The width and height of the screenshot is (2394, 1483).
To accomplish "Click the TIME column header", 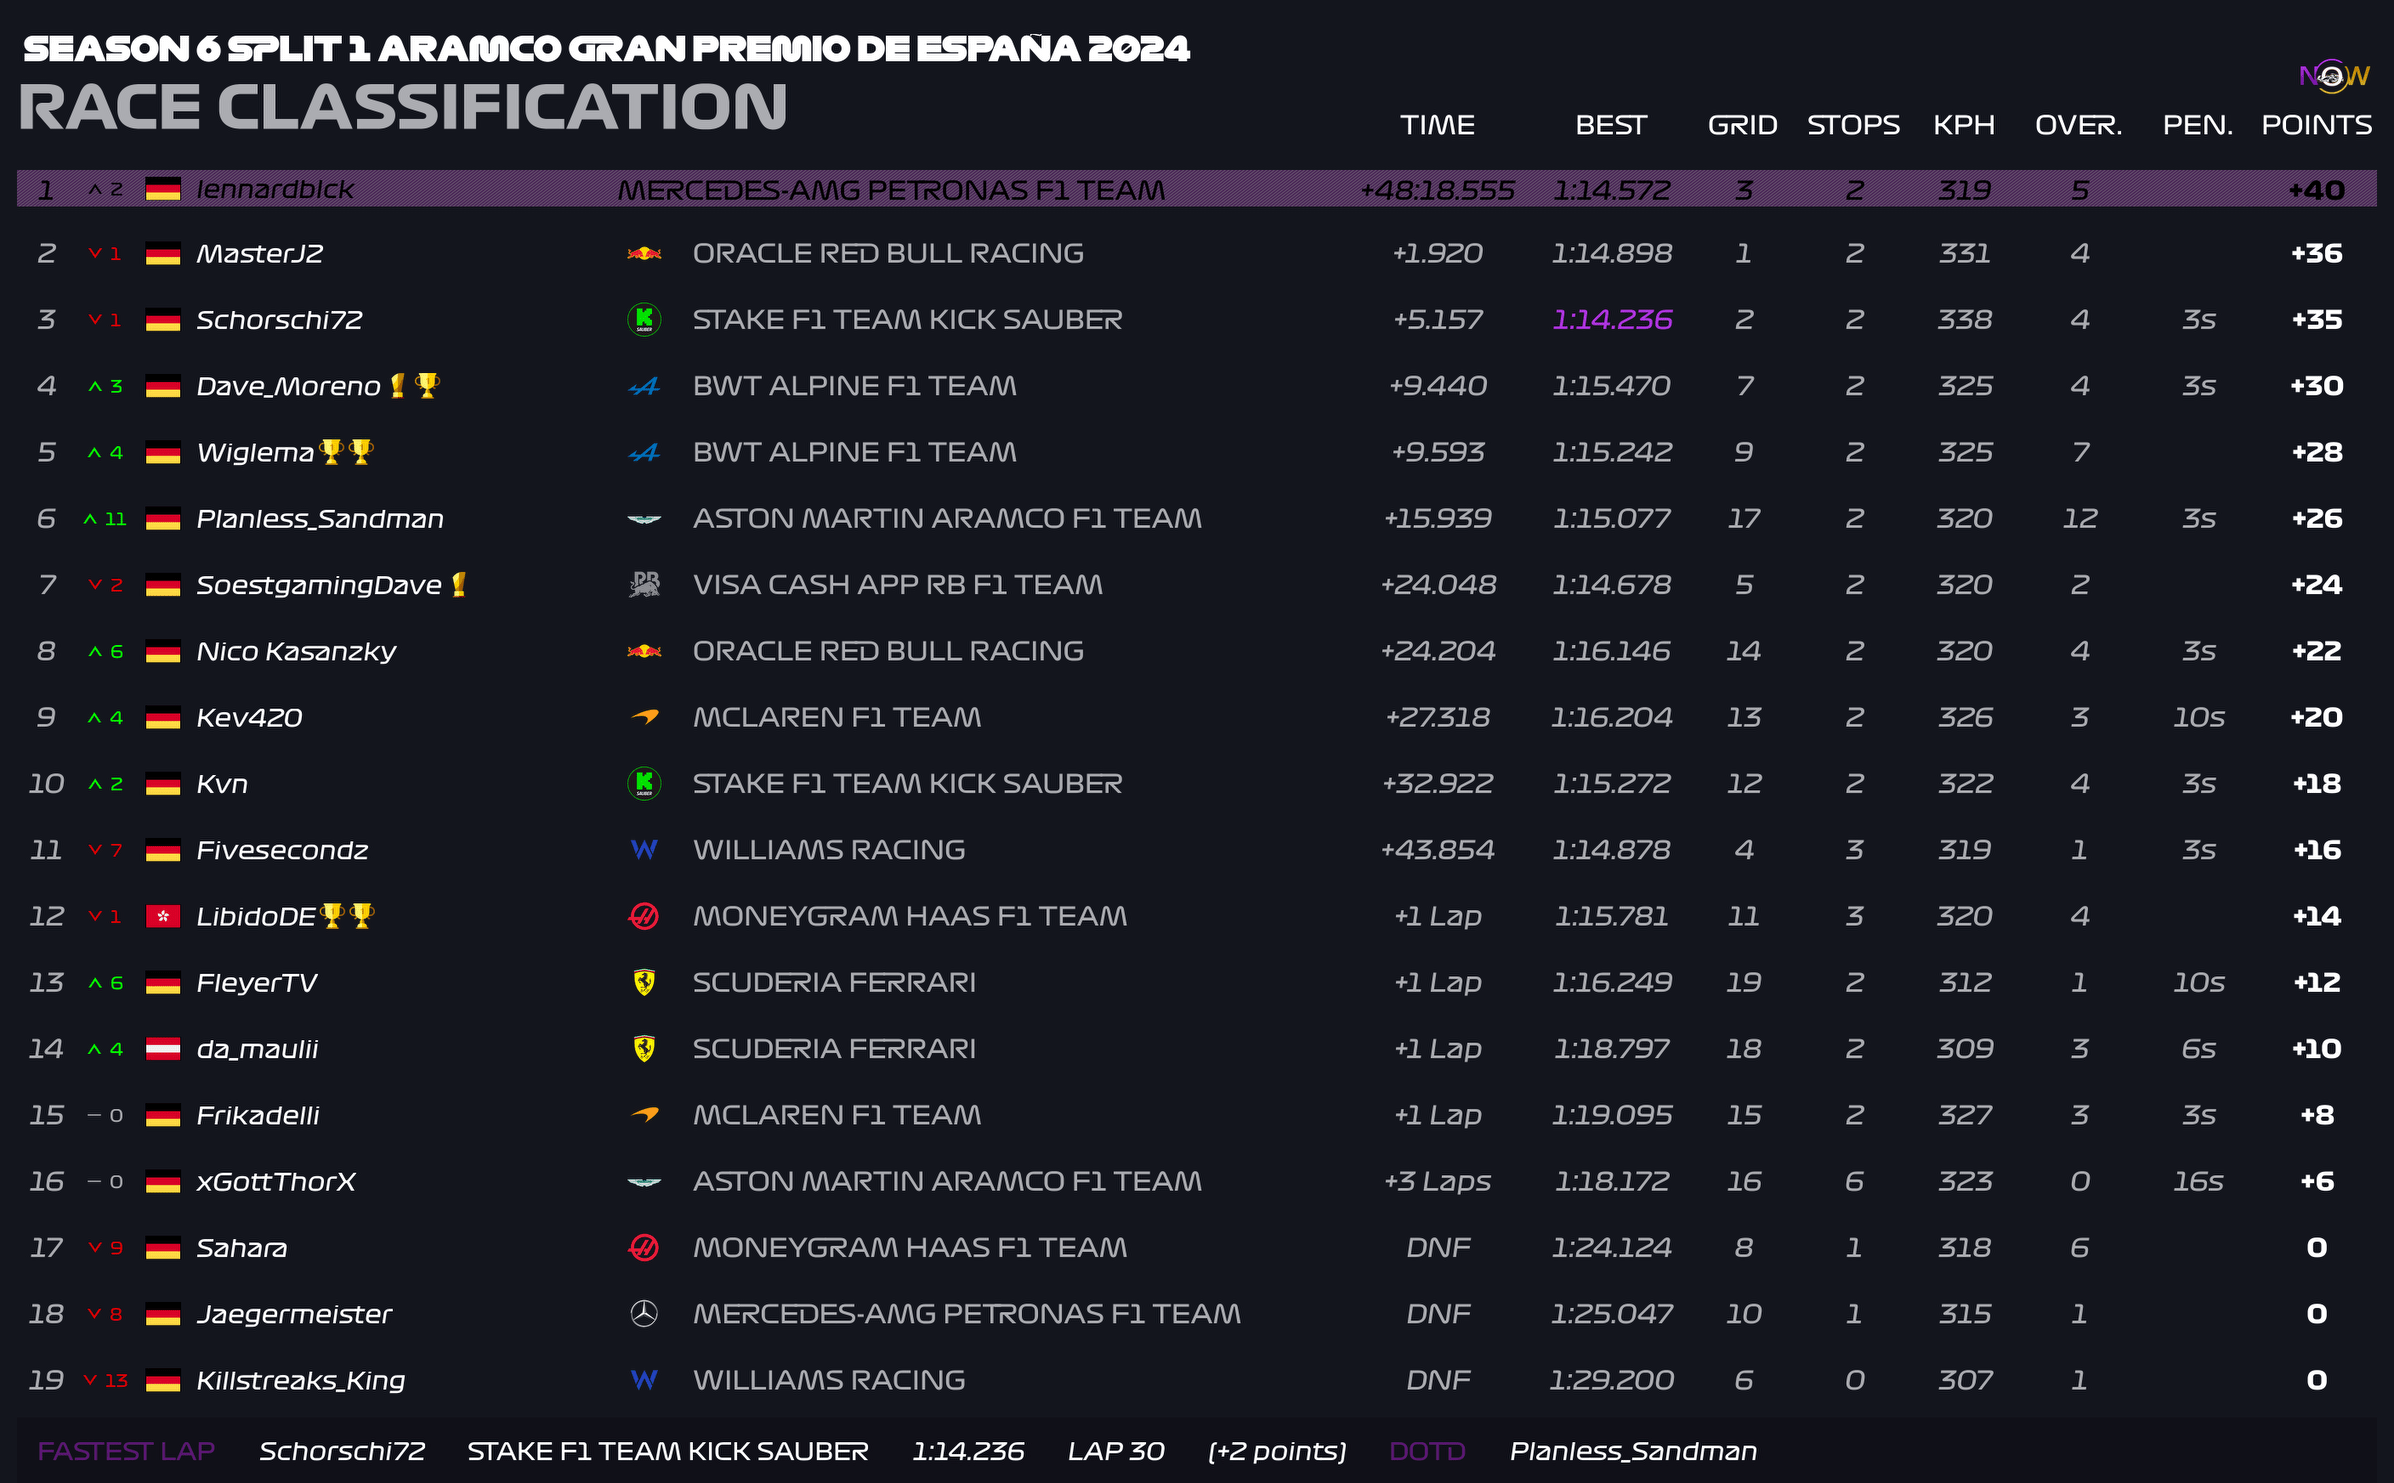I will click(x=1437, y=125).
